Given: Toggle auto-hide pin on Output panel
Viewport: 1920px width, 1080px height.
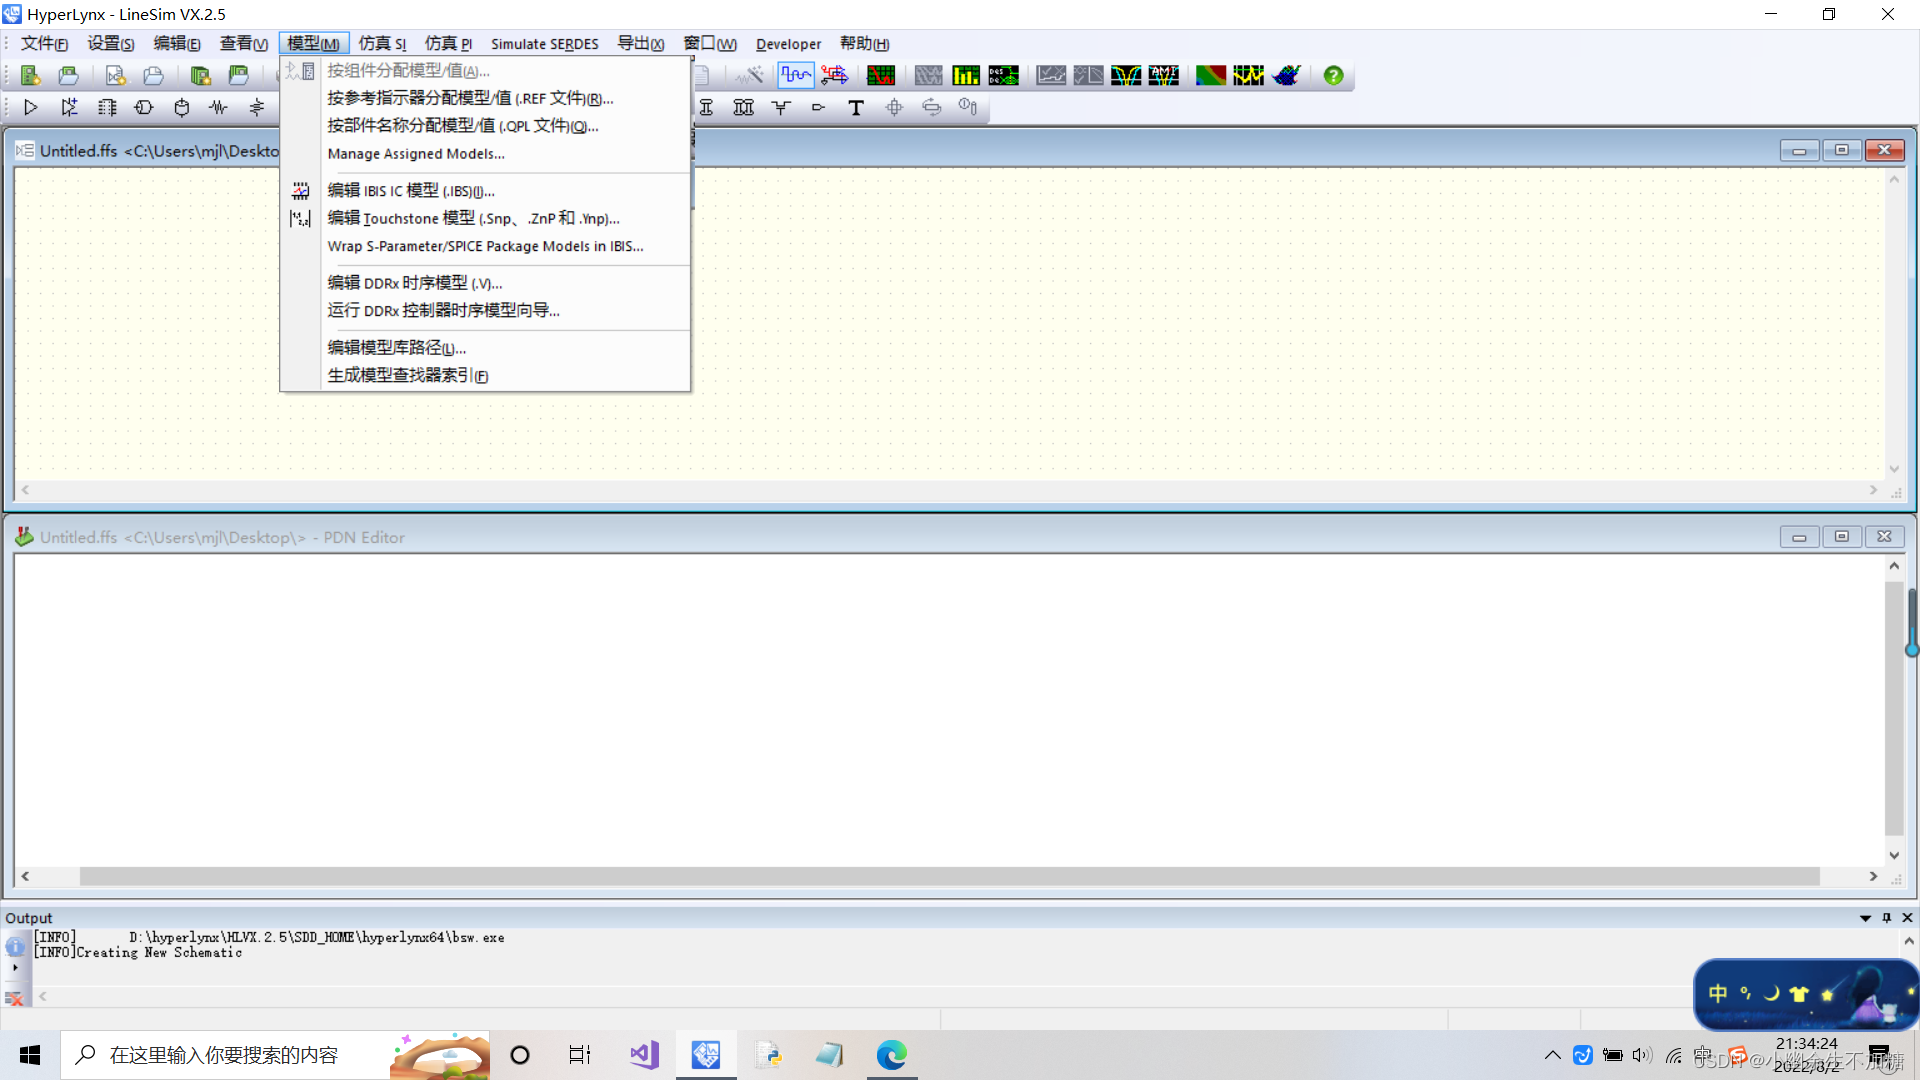Looking at the screenshot, I should [x=1887, y=918].
